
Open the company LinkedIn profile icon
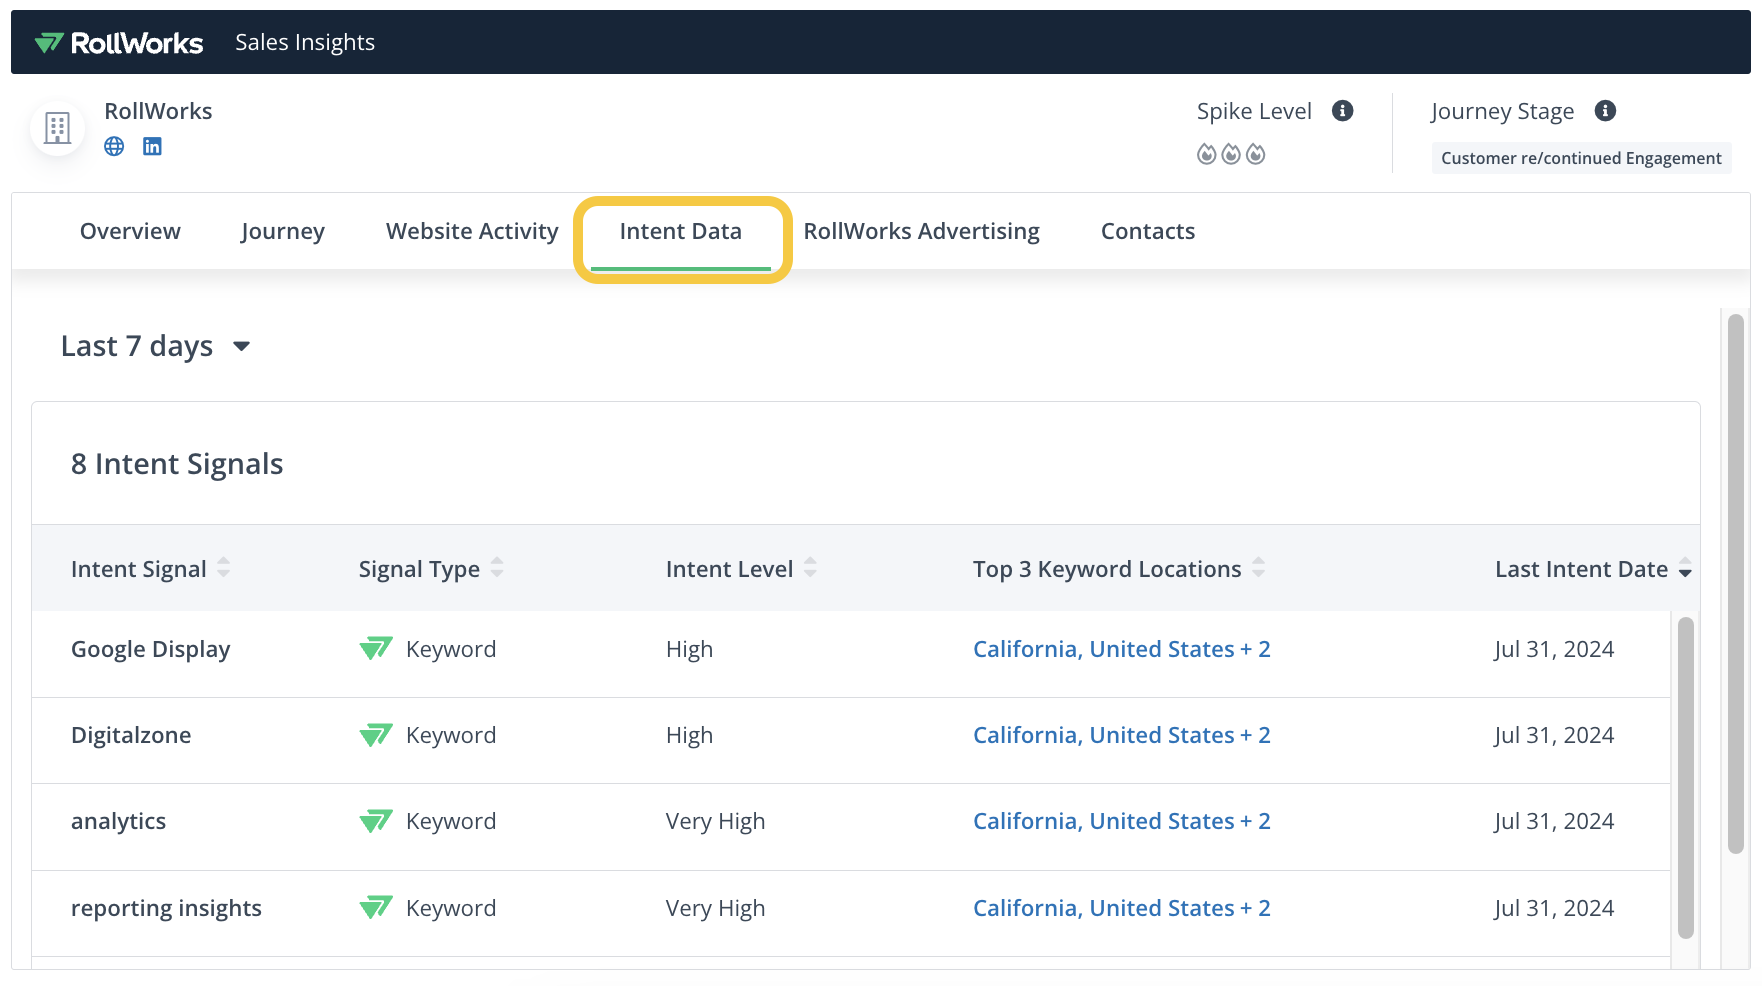[x=152, y=147]
